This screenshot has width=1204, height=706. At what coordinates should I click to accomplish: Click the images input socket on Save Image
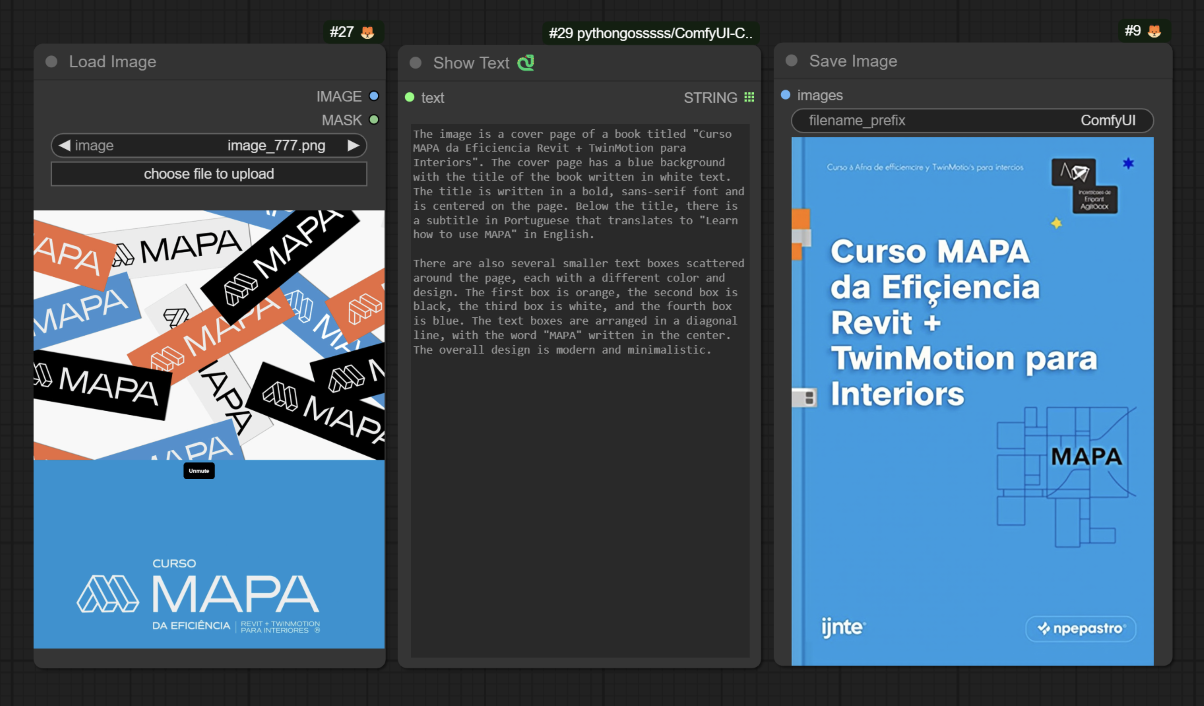click(x=785, y=95)
